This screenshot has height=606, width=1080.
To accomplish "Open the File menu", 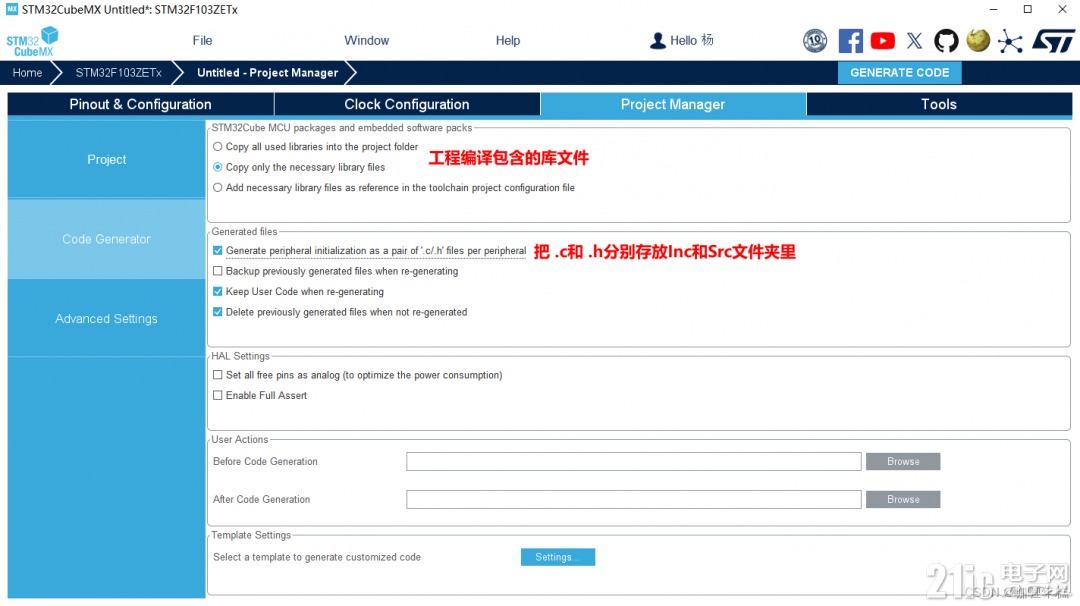I will 202,41.
